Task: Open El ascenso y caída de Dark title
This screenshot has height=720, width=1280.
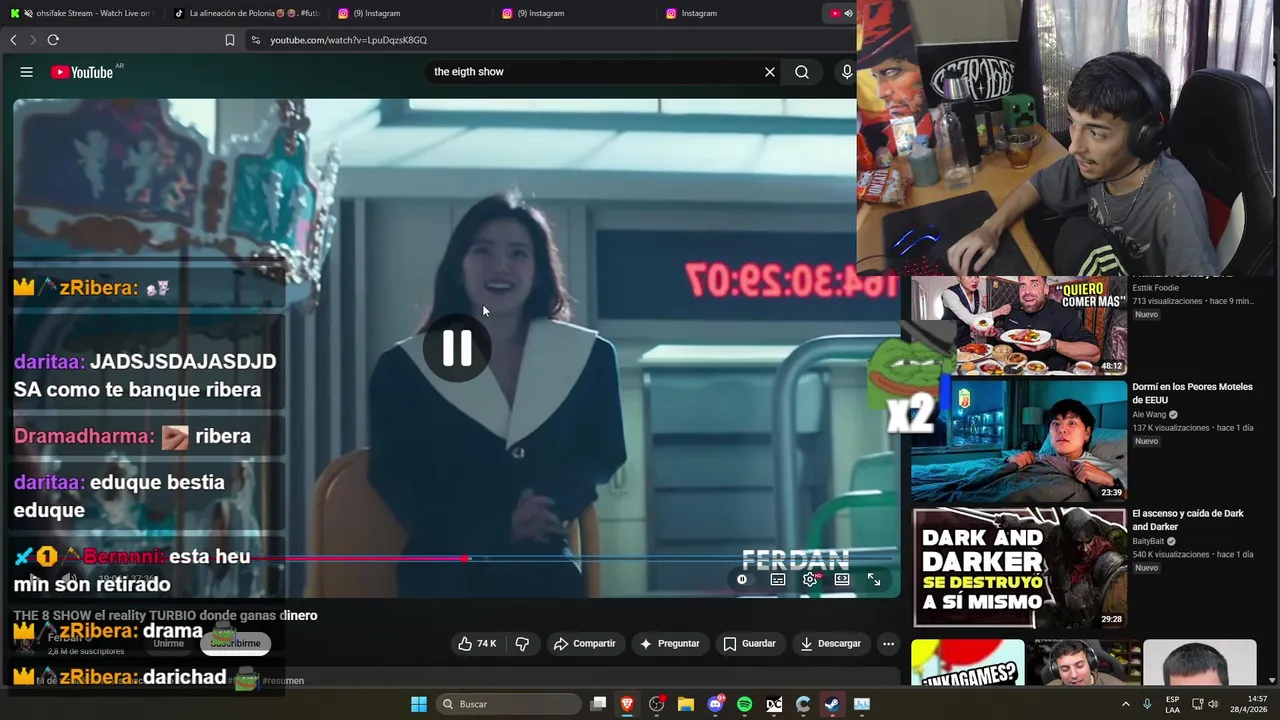Action: point(1188,520)
